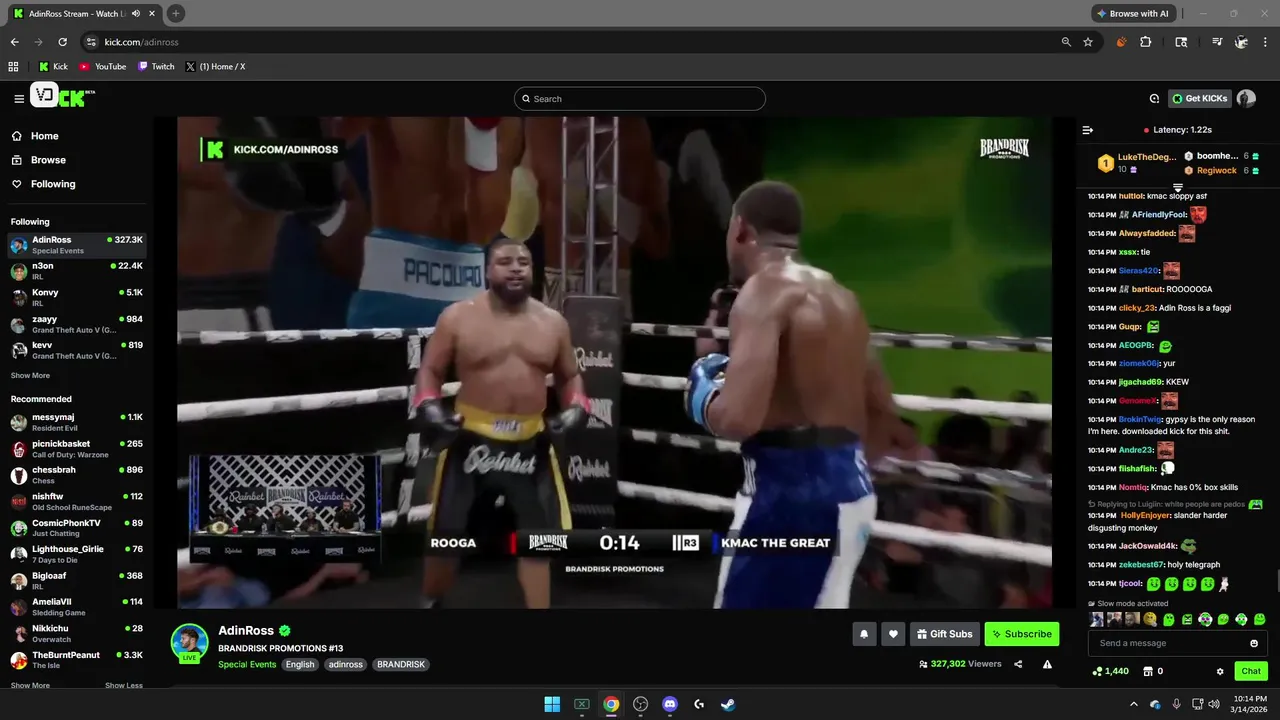
Task: Click the English tag
Action: pyautogui.click(x=300, y=664)
